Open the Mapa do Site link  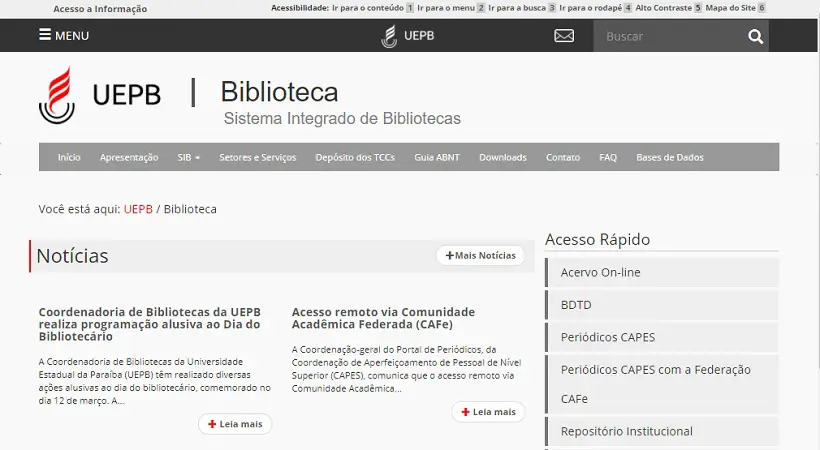pos(736,8)
